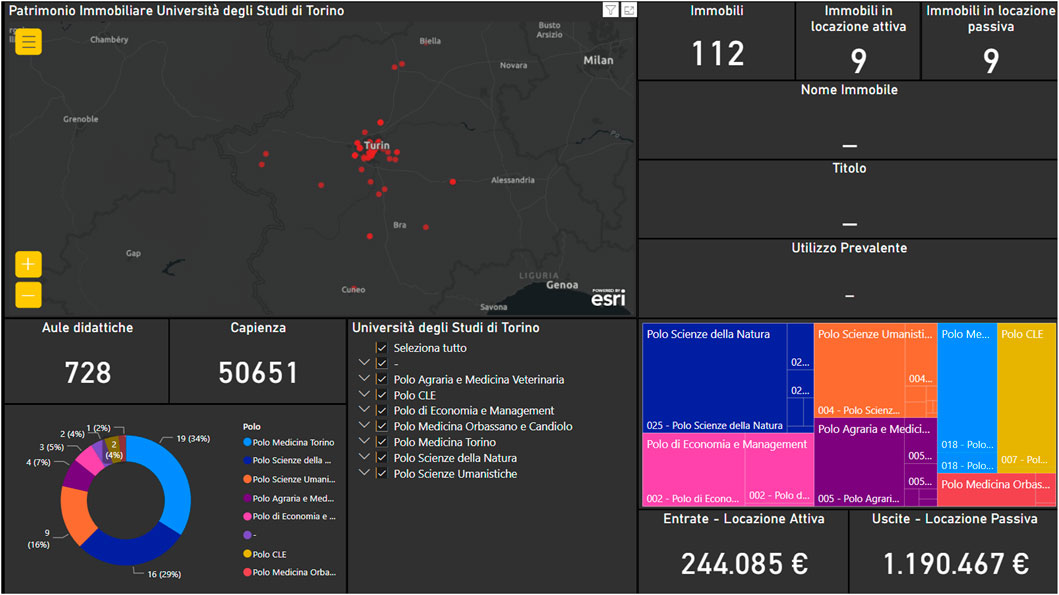Expand the dash entry chevron in slicer
1059x595 pixels.
(x=364, y=363)
